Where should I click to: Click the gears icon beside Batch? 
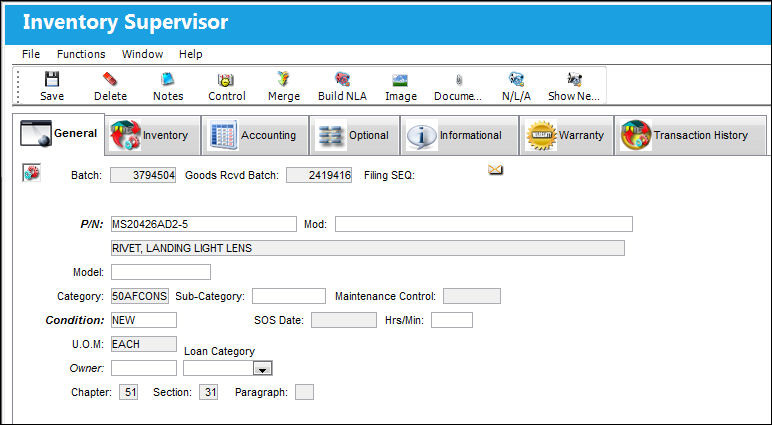click(32, 173)
